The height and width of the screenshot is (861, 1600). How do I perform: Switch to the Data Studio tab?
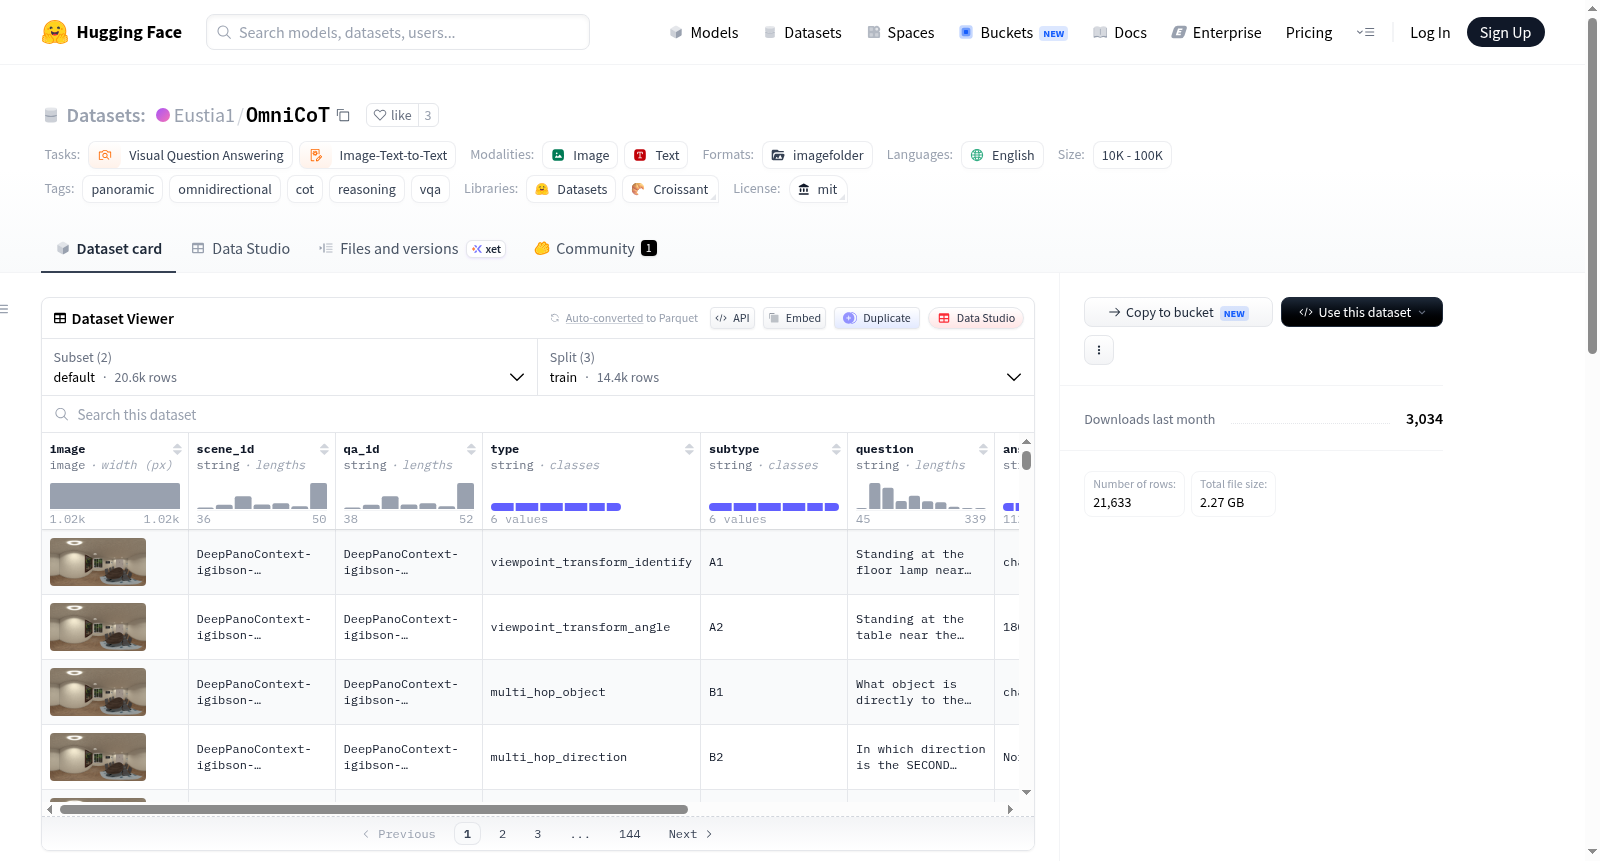(241, 248)
